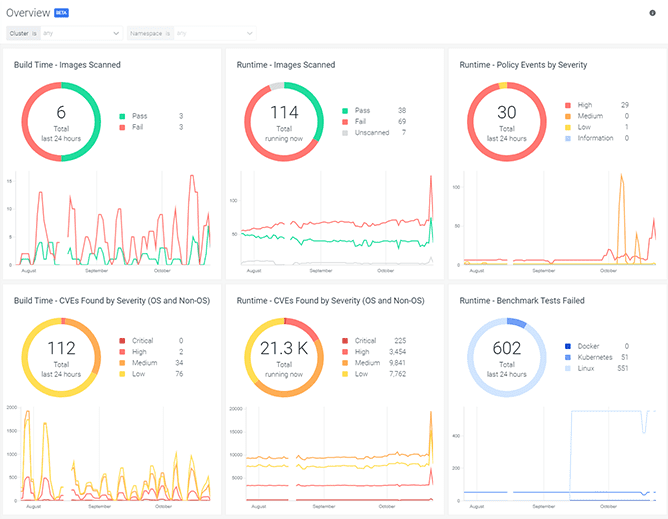Click the Kubernetes failed count 51
The width and height of the screenshot is (668, 519).
click(x=625, y=357)
